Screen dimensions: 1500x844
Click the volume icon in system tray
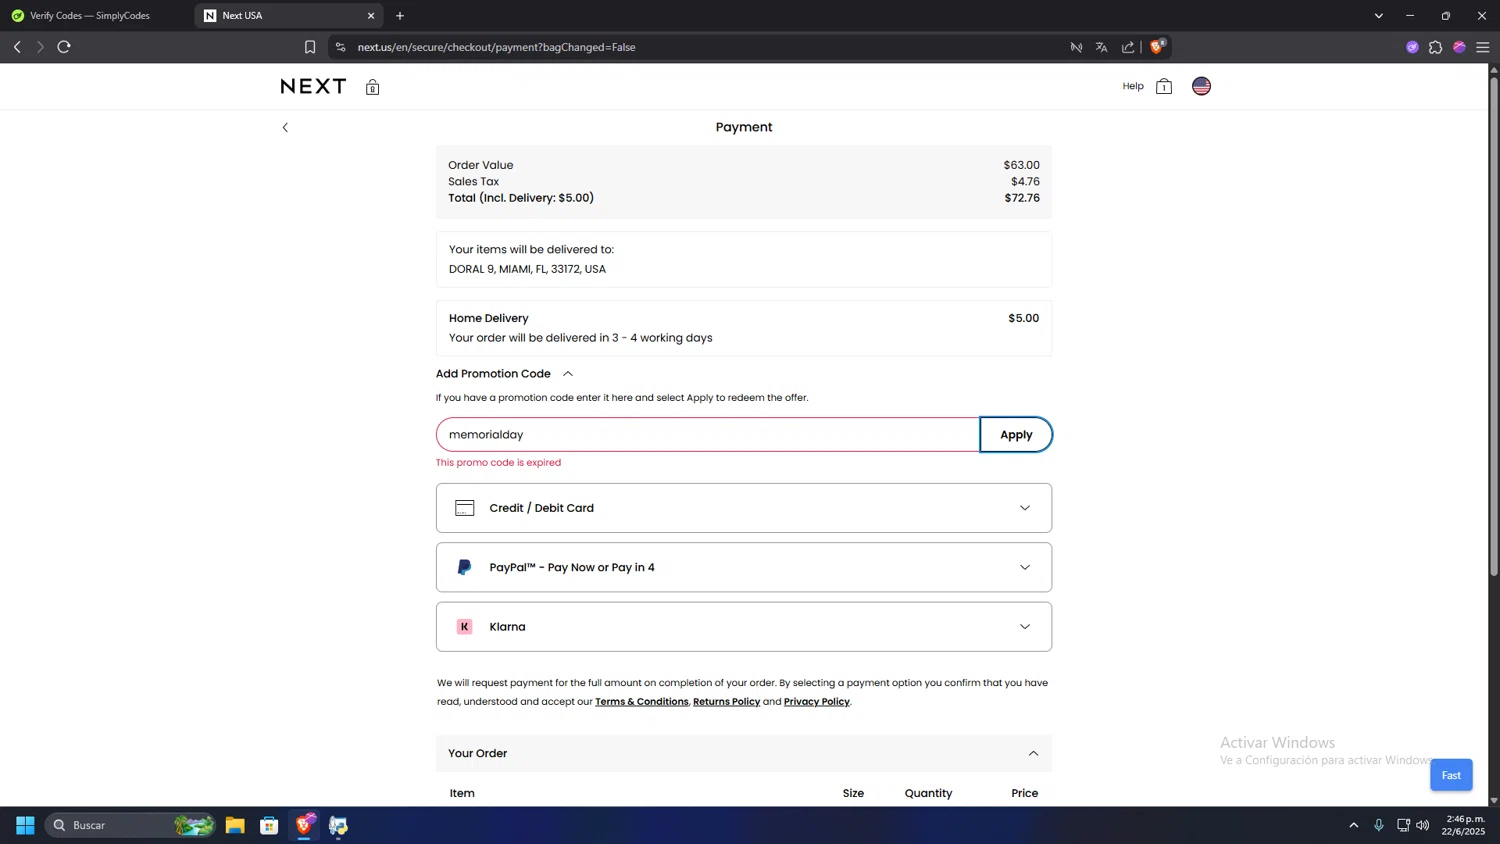[x=1423, y=825]
